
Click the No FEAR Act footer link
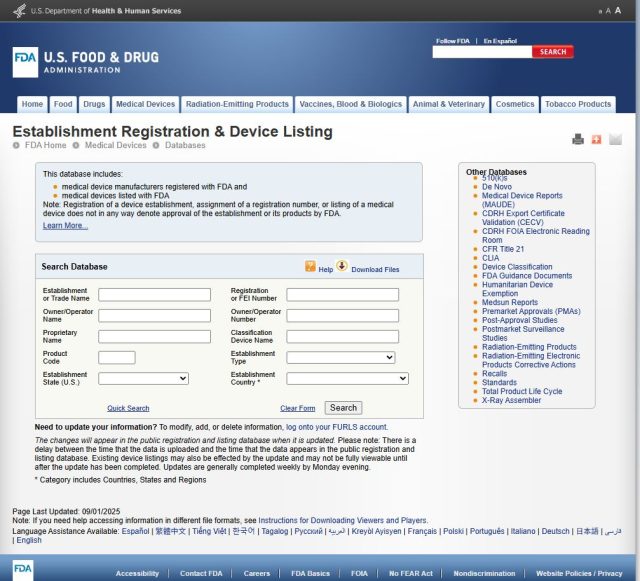click(411, 574)
